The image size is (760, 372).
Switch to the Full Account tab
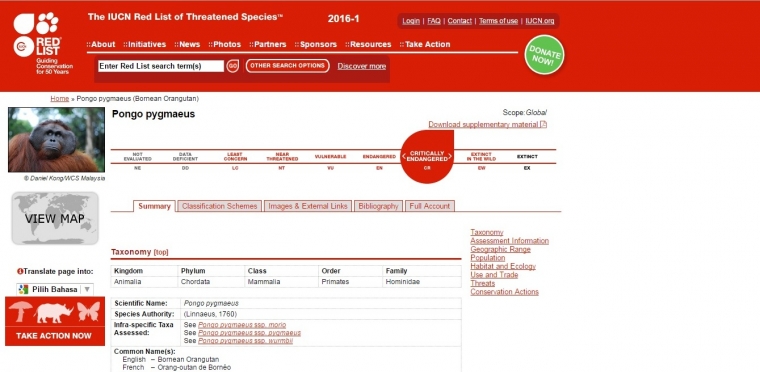pos(429,206)
